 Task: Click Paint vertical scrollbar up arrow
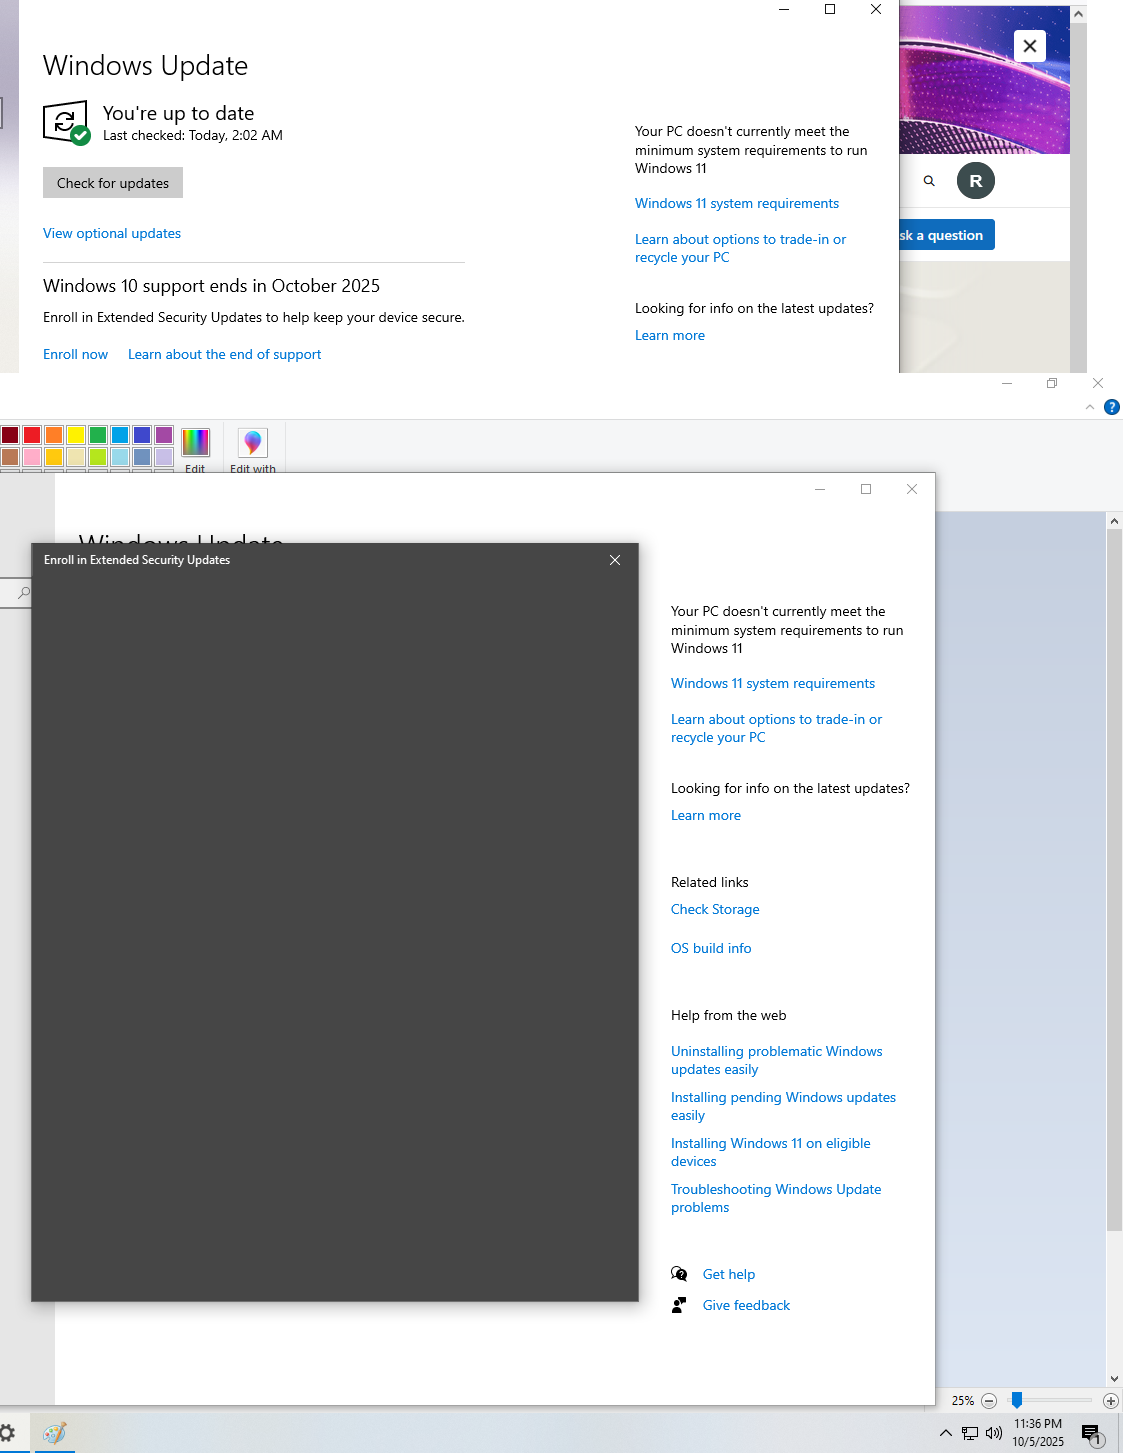tap(1114, 521)
